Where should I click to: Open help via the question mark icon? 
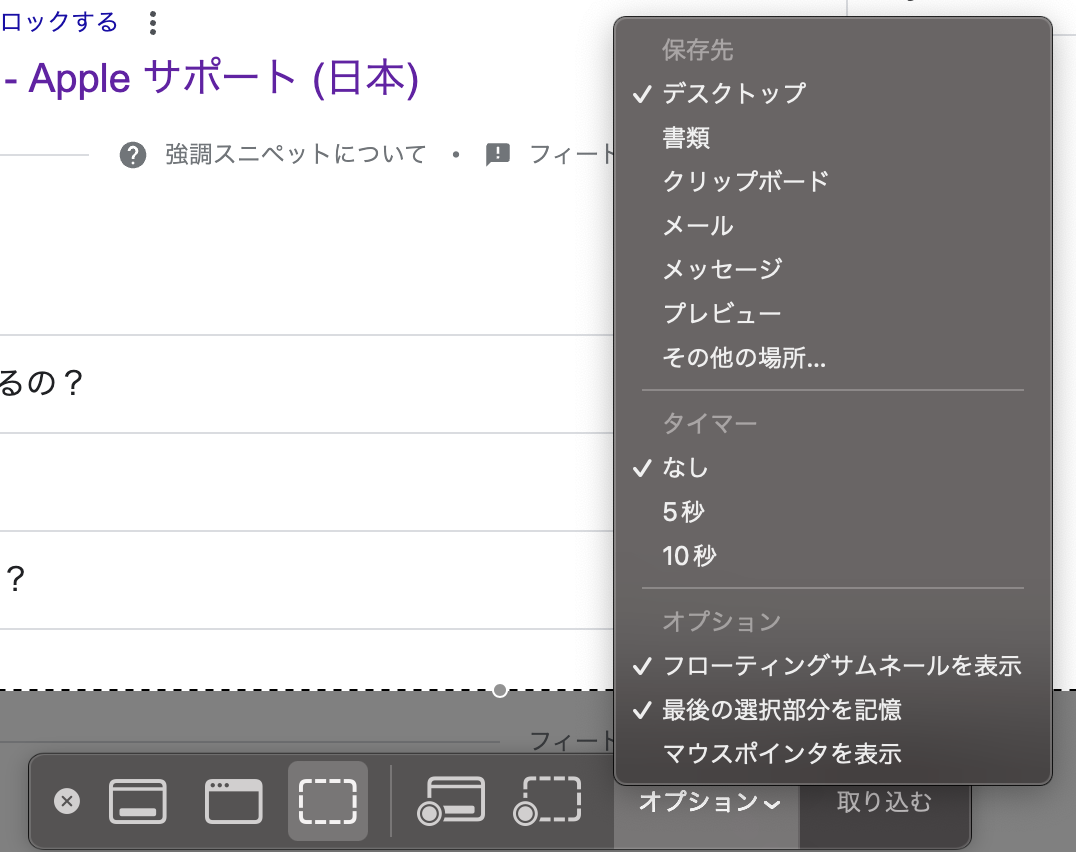[133, 154]
